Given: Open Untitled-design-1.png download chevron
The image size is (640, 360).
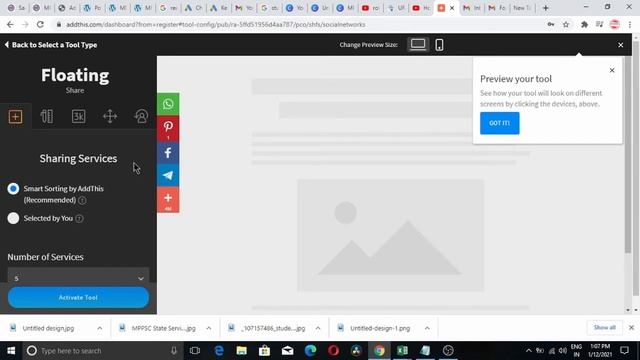Looking at the screenshot, I should click(427, 328).
